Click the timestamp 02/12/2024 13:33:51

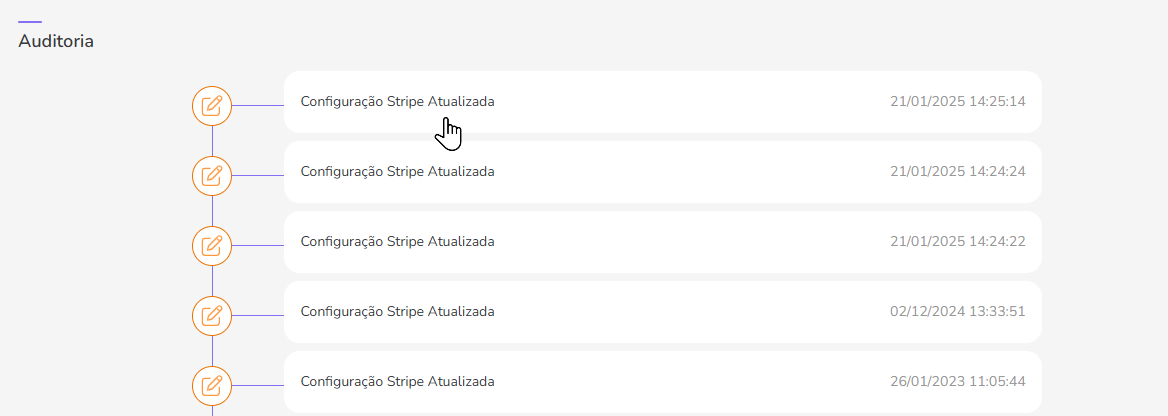(x=957, y=312)
